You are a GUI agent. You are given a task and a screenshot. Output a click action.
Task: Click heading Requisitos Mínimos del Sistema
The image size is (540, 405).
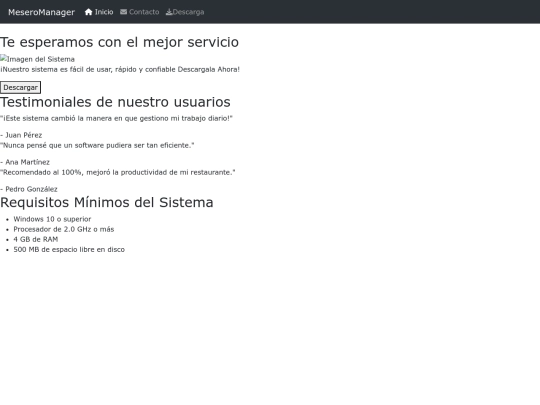107,202
